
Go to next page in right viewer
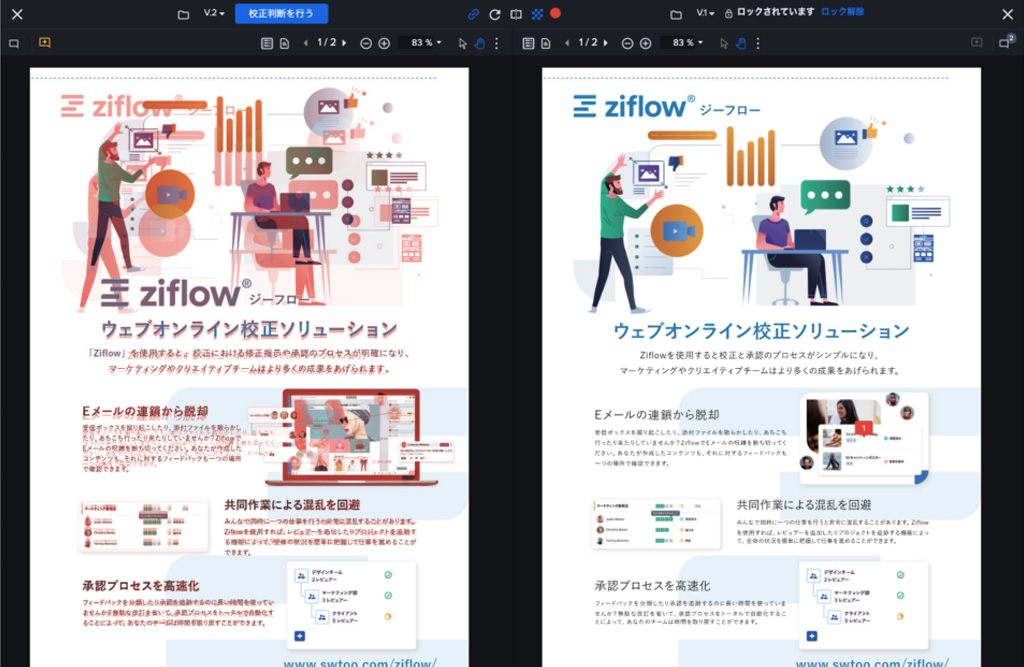click(x=605, y=43)
